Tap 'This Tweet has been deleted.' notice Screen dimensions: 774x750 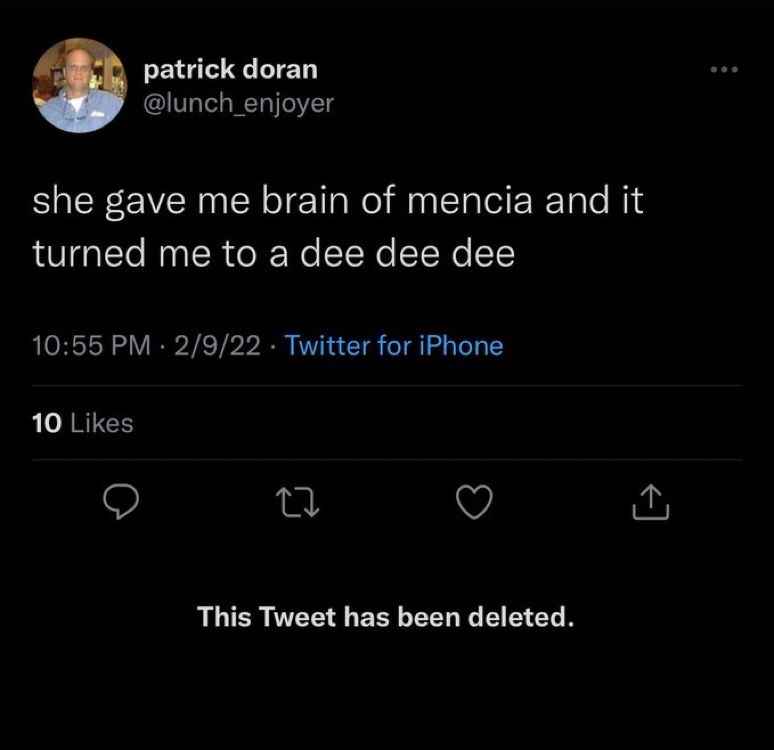point(386,617)
